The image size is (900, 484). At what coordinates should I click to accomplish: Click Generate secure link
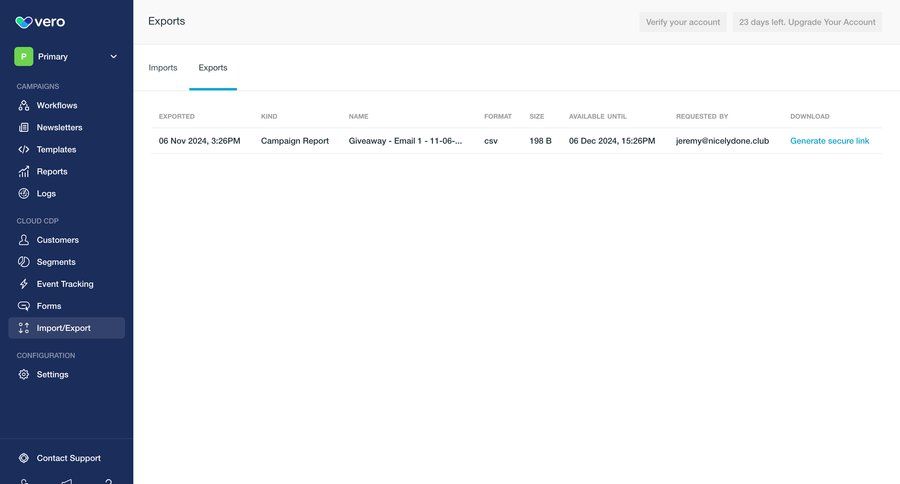pyautogui.click(x=829, y=141)
